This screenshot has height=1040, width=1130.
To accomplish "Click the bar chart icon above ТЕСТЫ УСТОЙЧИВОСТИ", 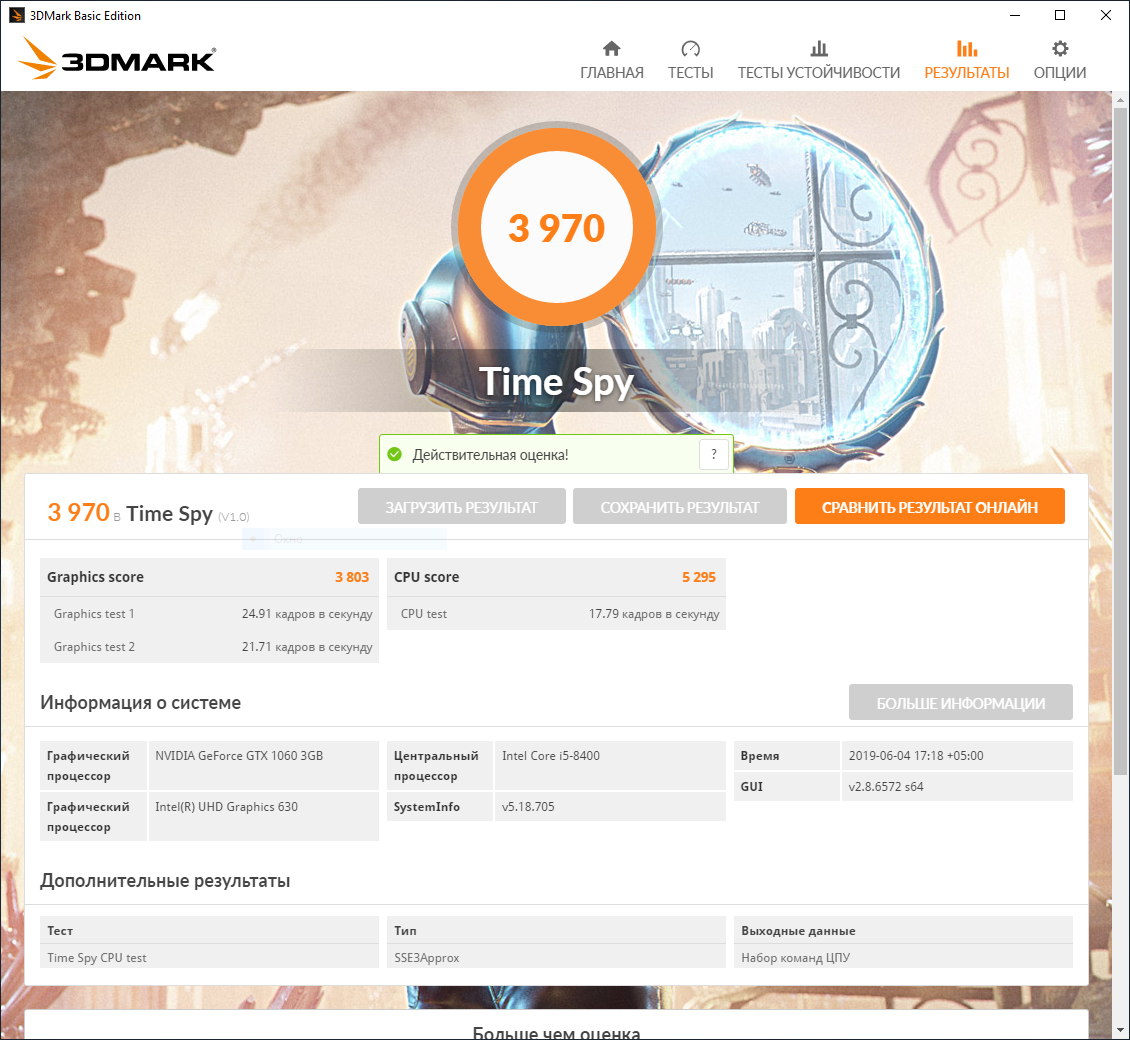I will pyautogui.click(x=819, y=48).
